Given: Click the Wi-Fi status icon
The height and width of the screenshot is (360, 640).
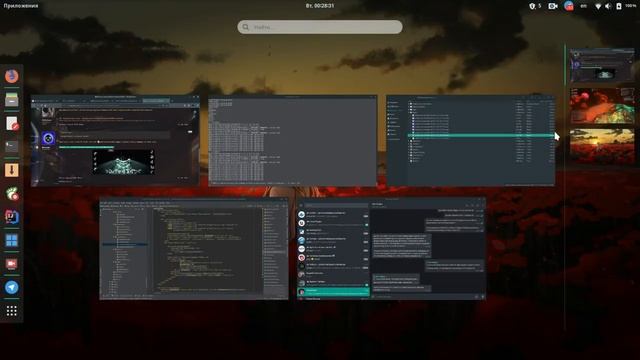Looking at the screenshot, I should point(598,6).
